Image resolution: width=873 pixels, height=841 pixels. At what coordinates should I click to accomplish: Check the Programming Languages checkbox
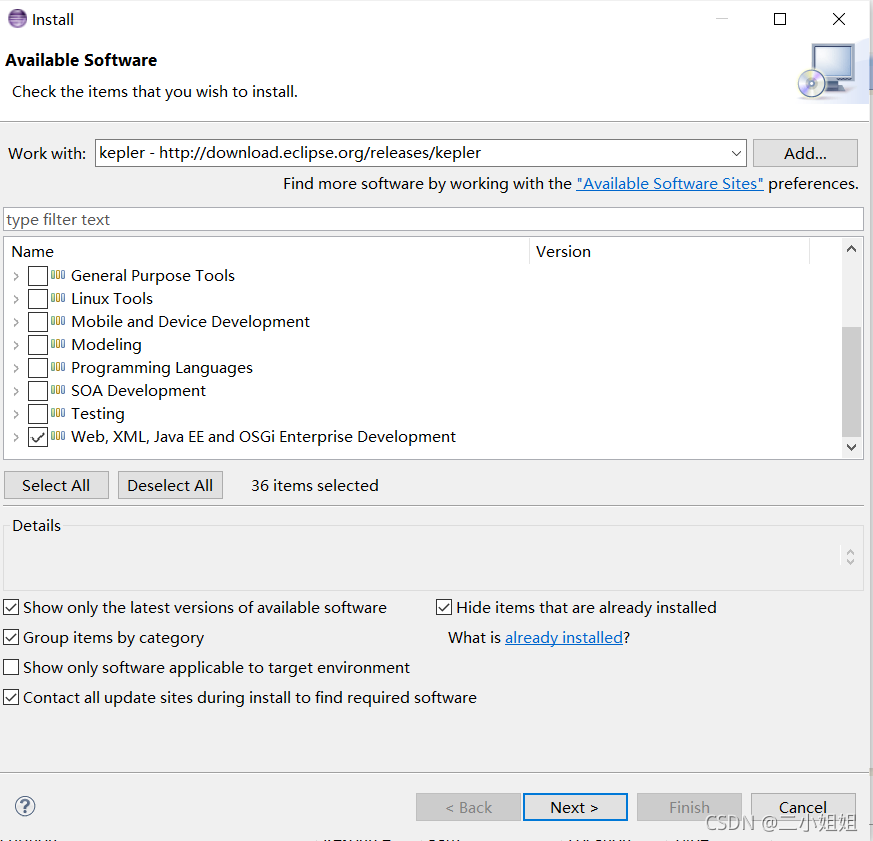38,368
